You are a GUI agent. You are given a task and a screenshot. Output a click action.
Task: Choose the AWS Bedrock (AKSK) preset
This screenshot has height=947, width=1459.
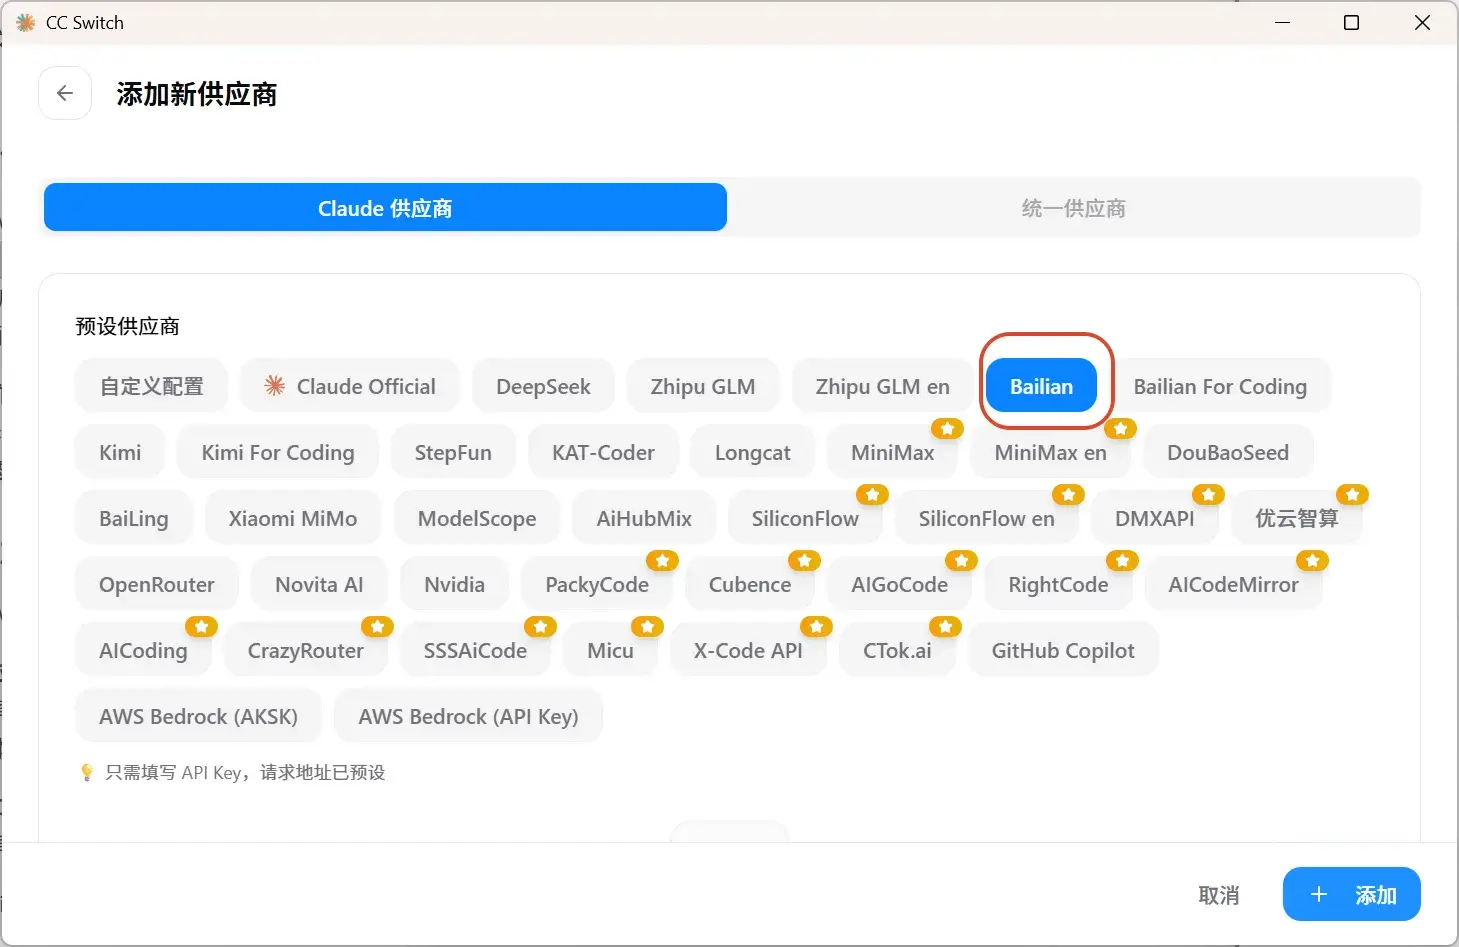click(x=198, y=717)
